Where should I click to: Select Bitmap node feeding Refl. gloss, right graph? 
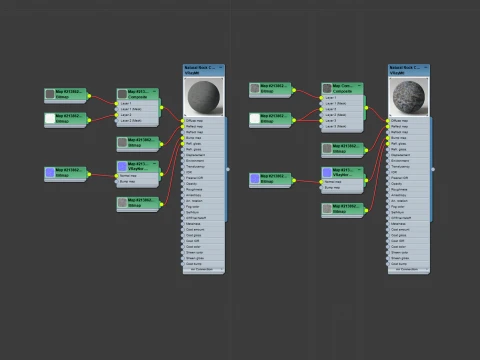pyautogui.click(x=342, y=209)
